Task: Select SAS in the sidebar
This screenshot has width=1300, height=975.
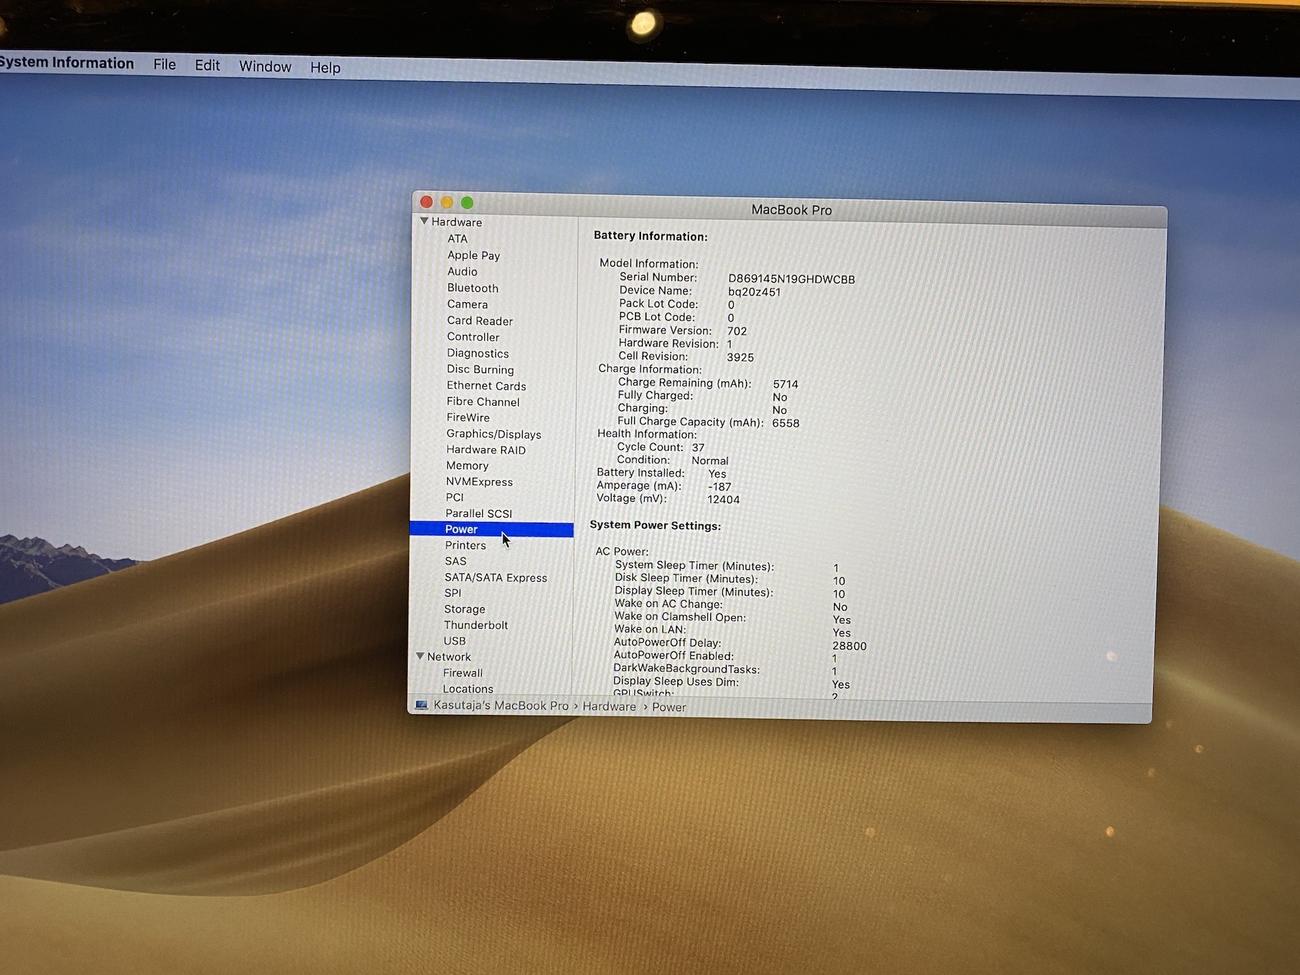Action: (x=455, y=561)
